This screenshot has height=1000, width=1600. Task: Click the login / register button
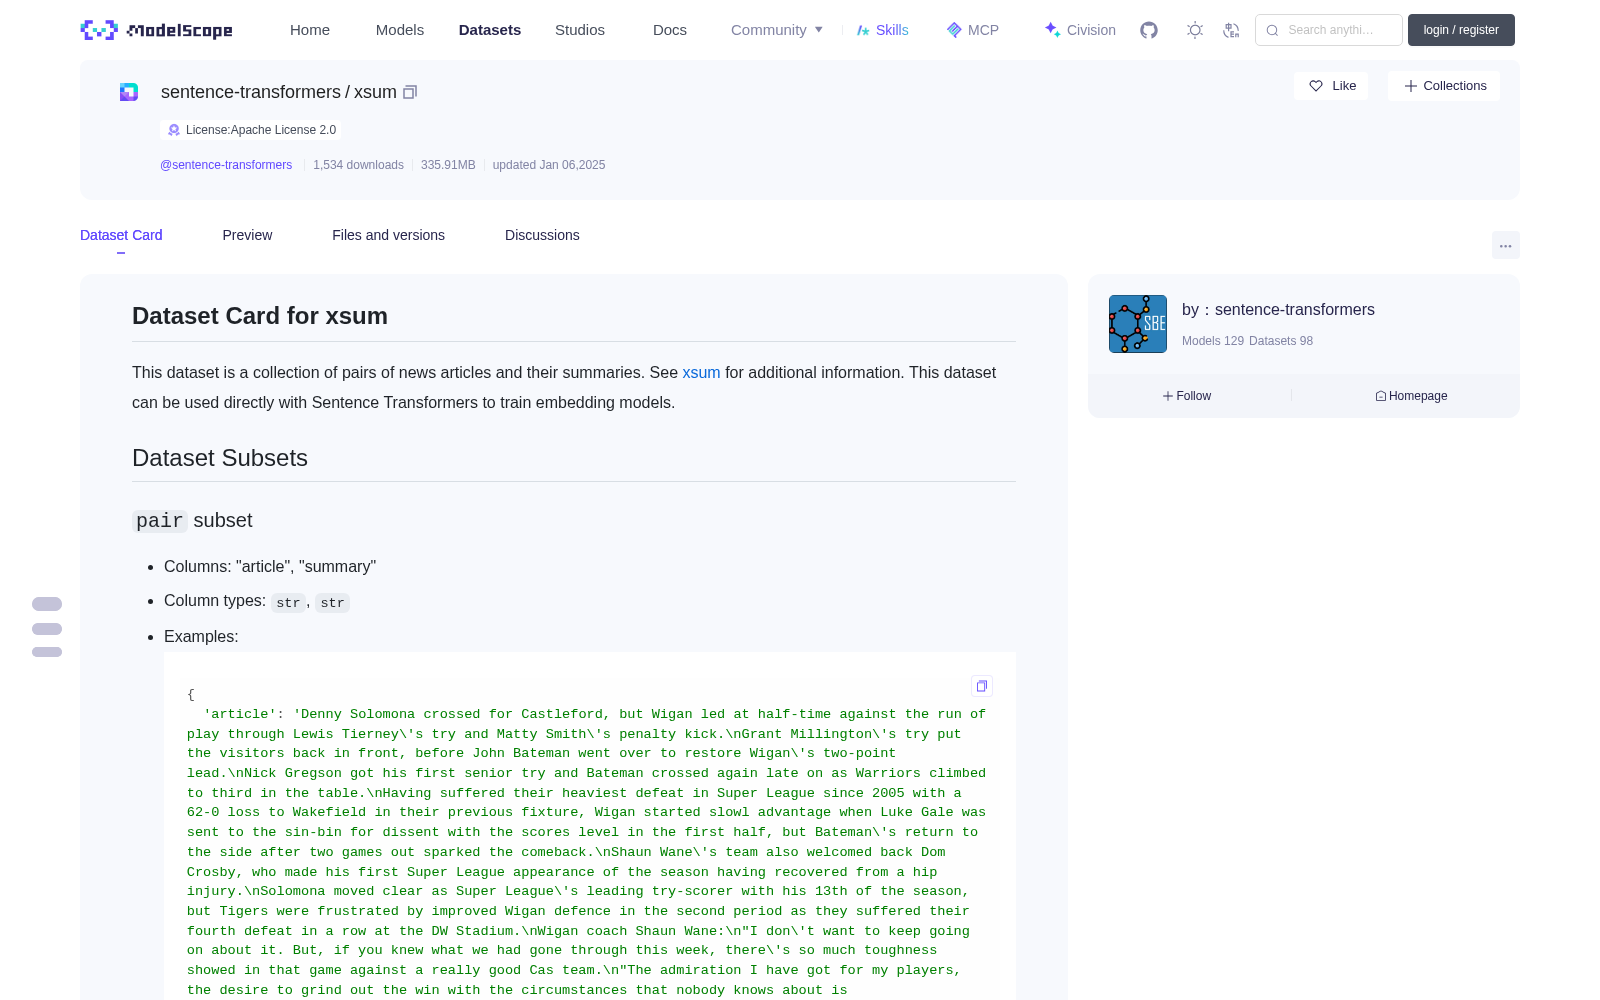tap(1461, 30)
